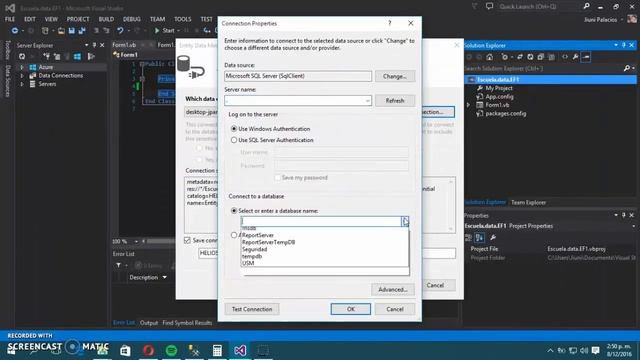Click Refresh icon in Solution Explorer toolbar

(530, 57)
